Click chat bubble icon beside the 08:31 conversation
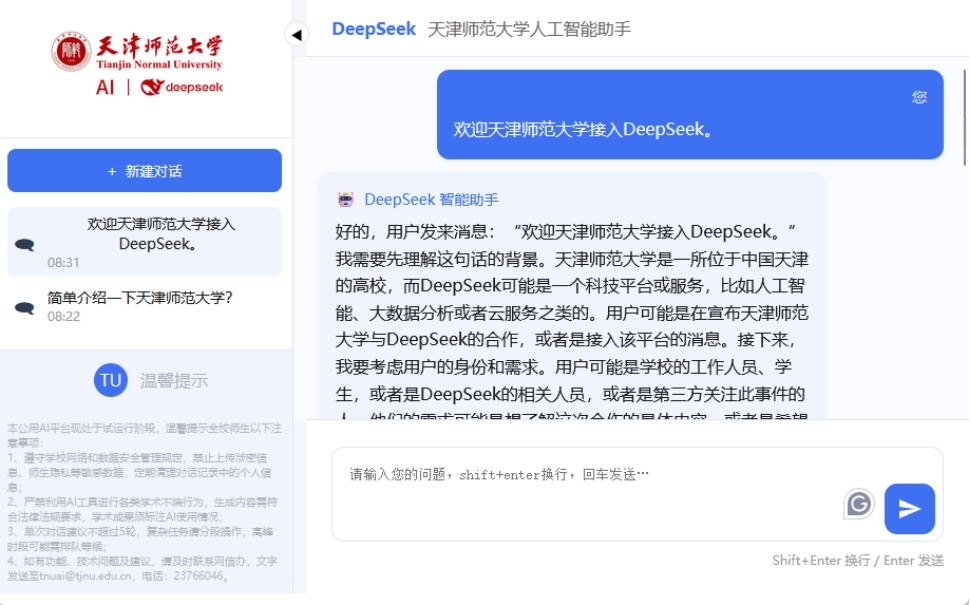The image size is (970, 605). (24, 244)
